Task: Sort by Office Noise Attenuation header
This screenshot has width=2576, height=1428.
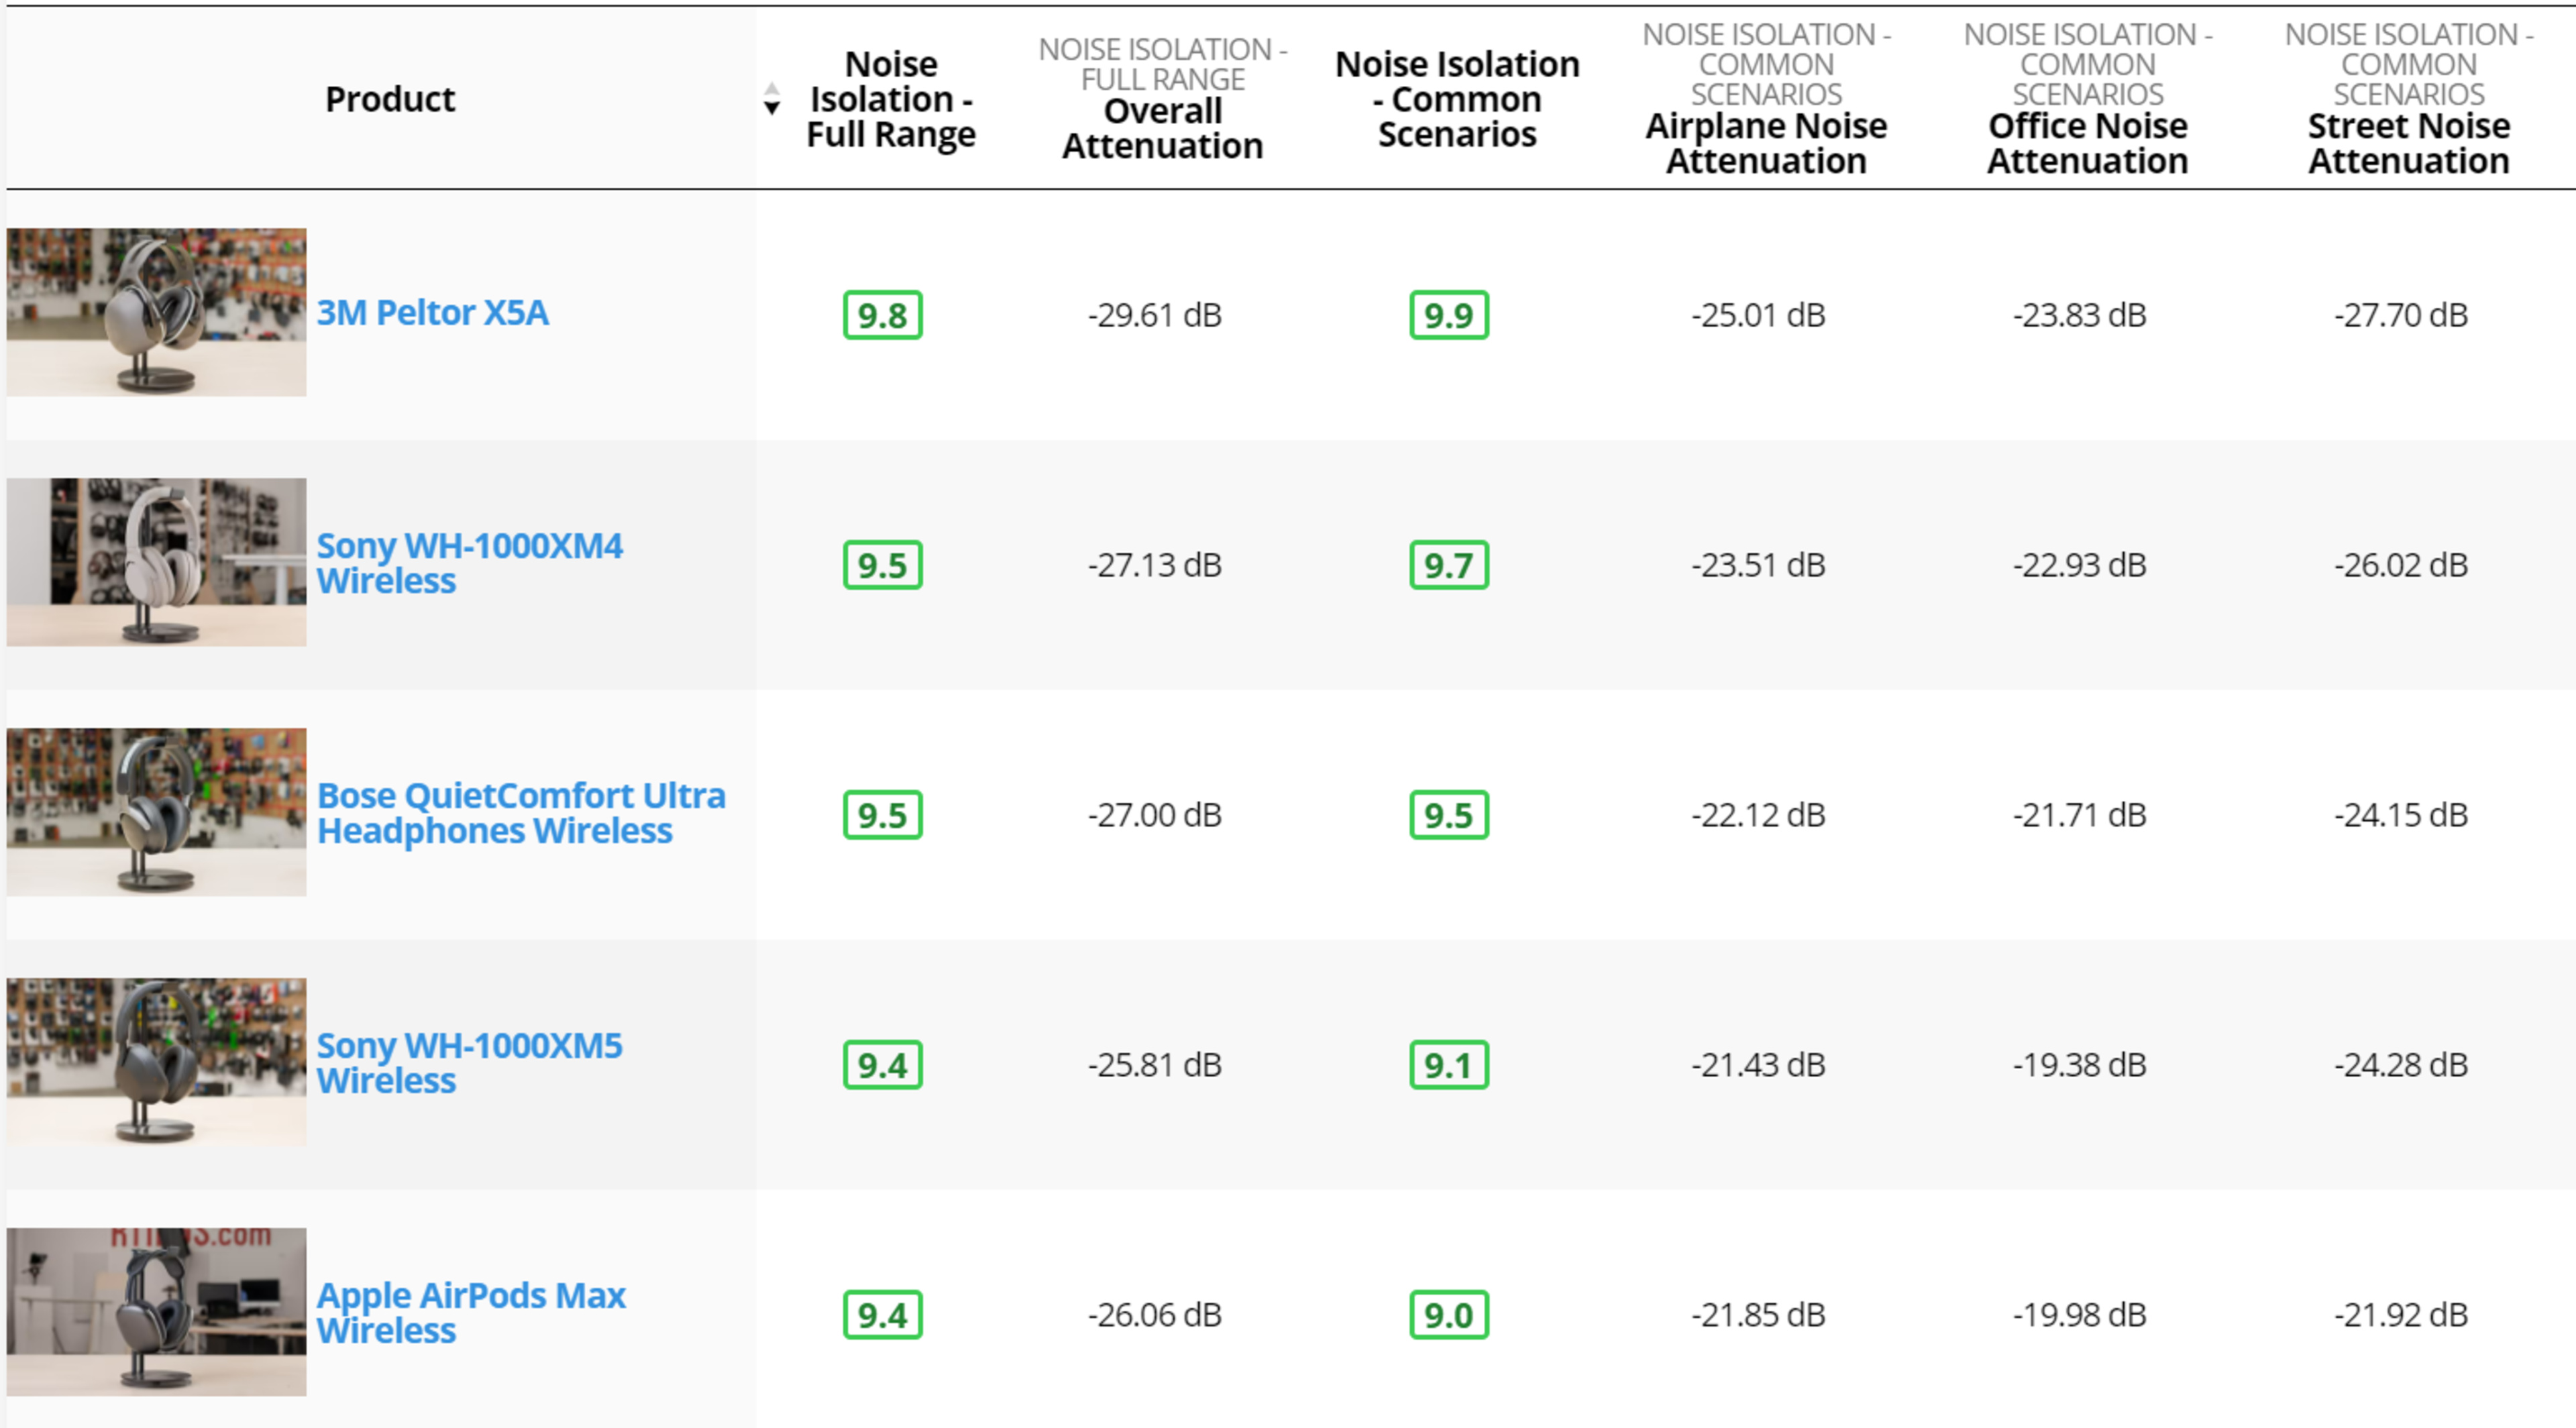Action: (2087, 143)
